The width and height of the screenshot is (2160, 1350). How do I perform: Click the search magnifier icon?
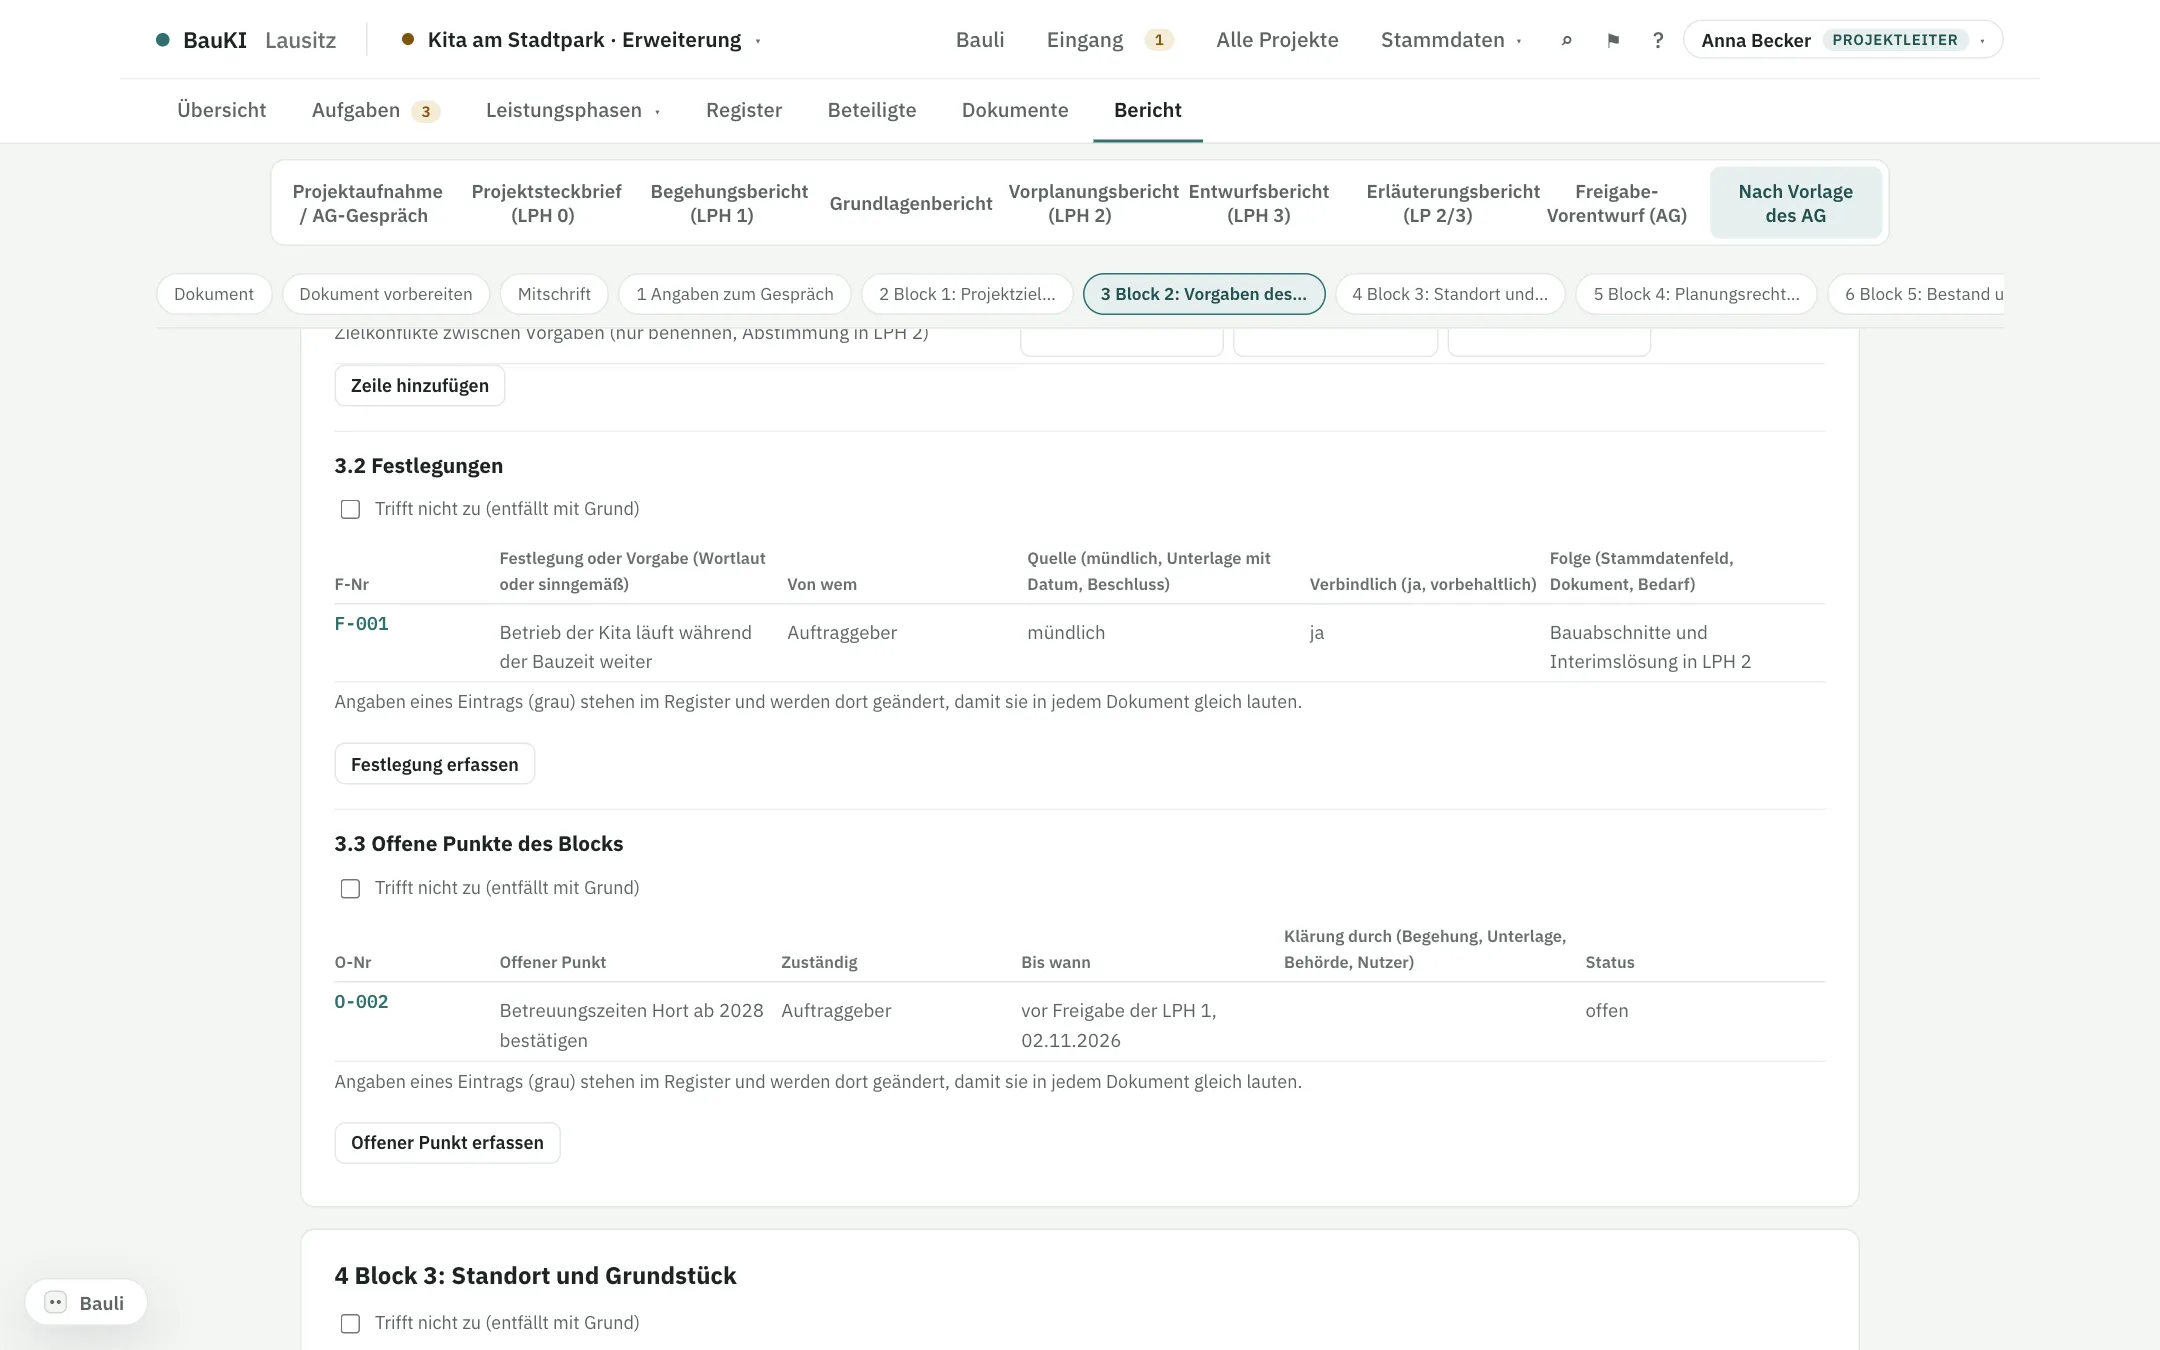pyautogui.click(x=1566, y=40)
